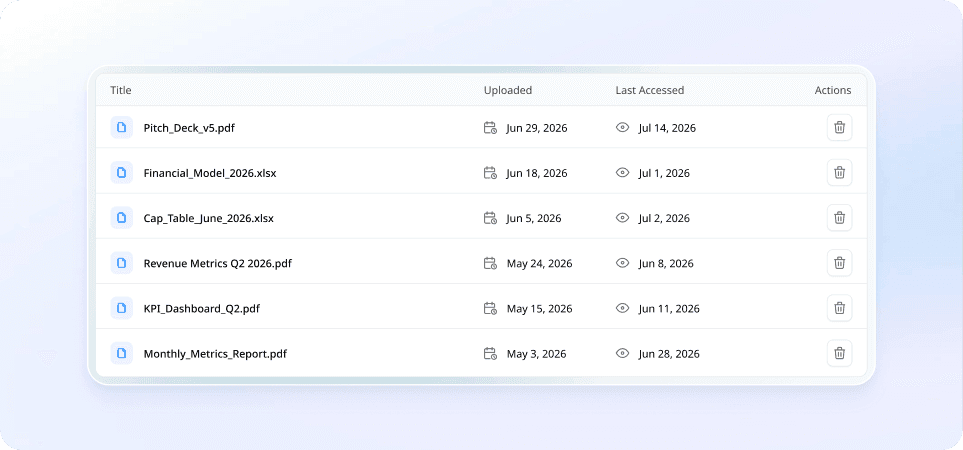Click calendar icon beside May 3, 2026
Viewport: 963px width, 450px height.
tap(490, 353)
